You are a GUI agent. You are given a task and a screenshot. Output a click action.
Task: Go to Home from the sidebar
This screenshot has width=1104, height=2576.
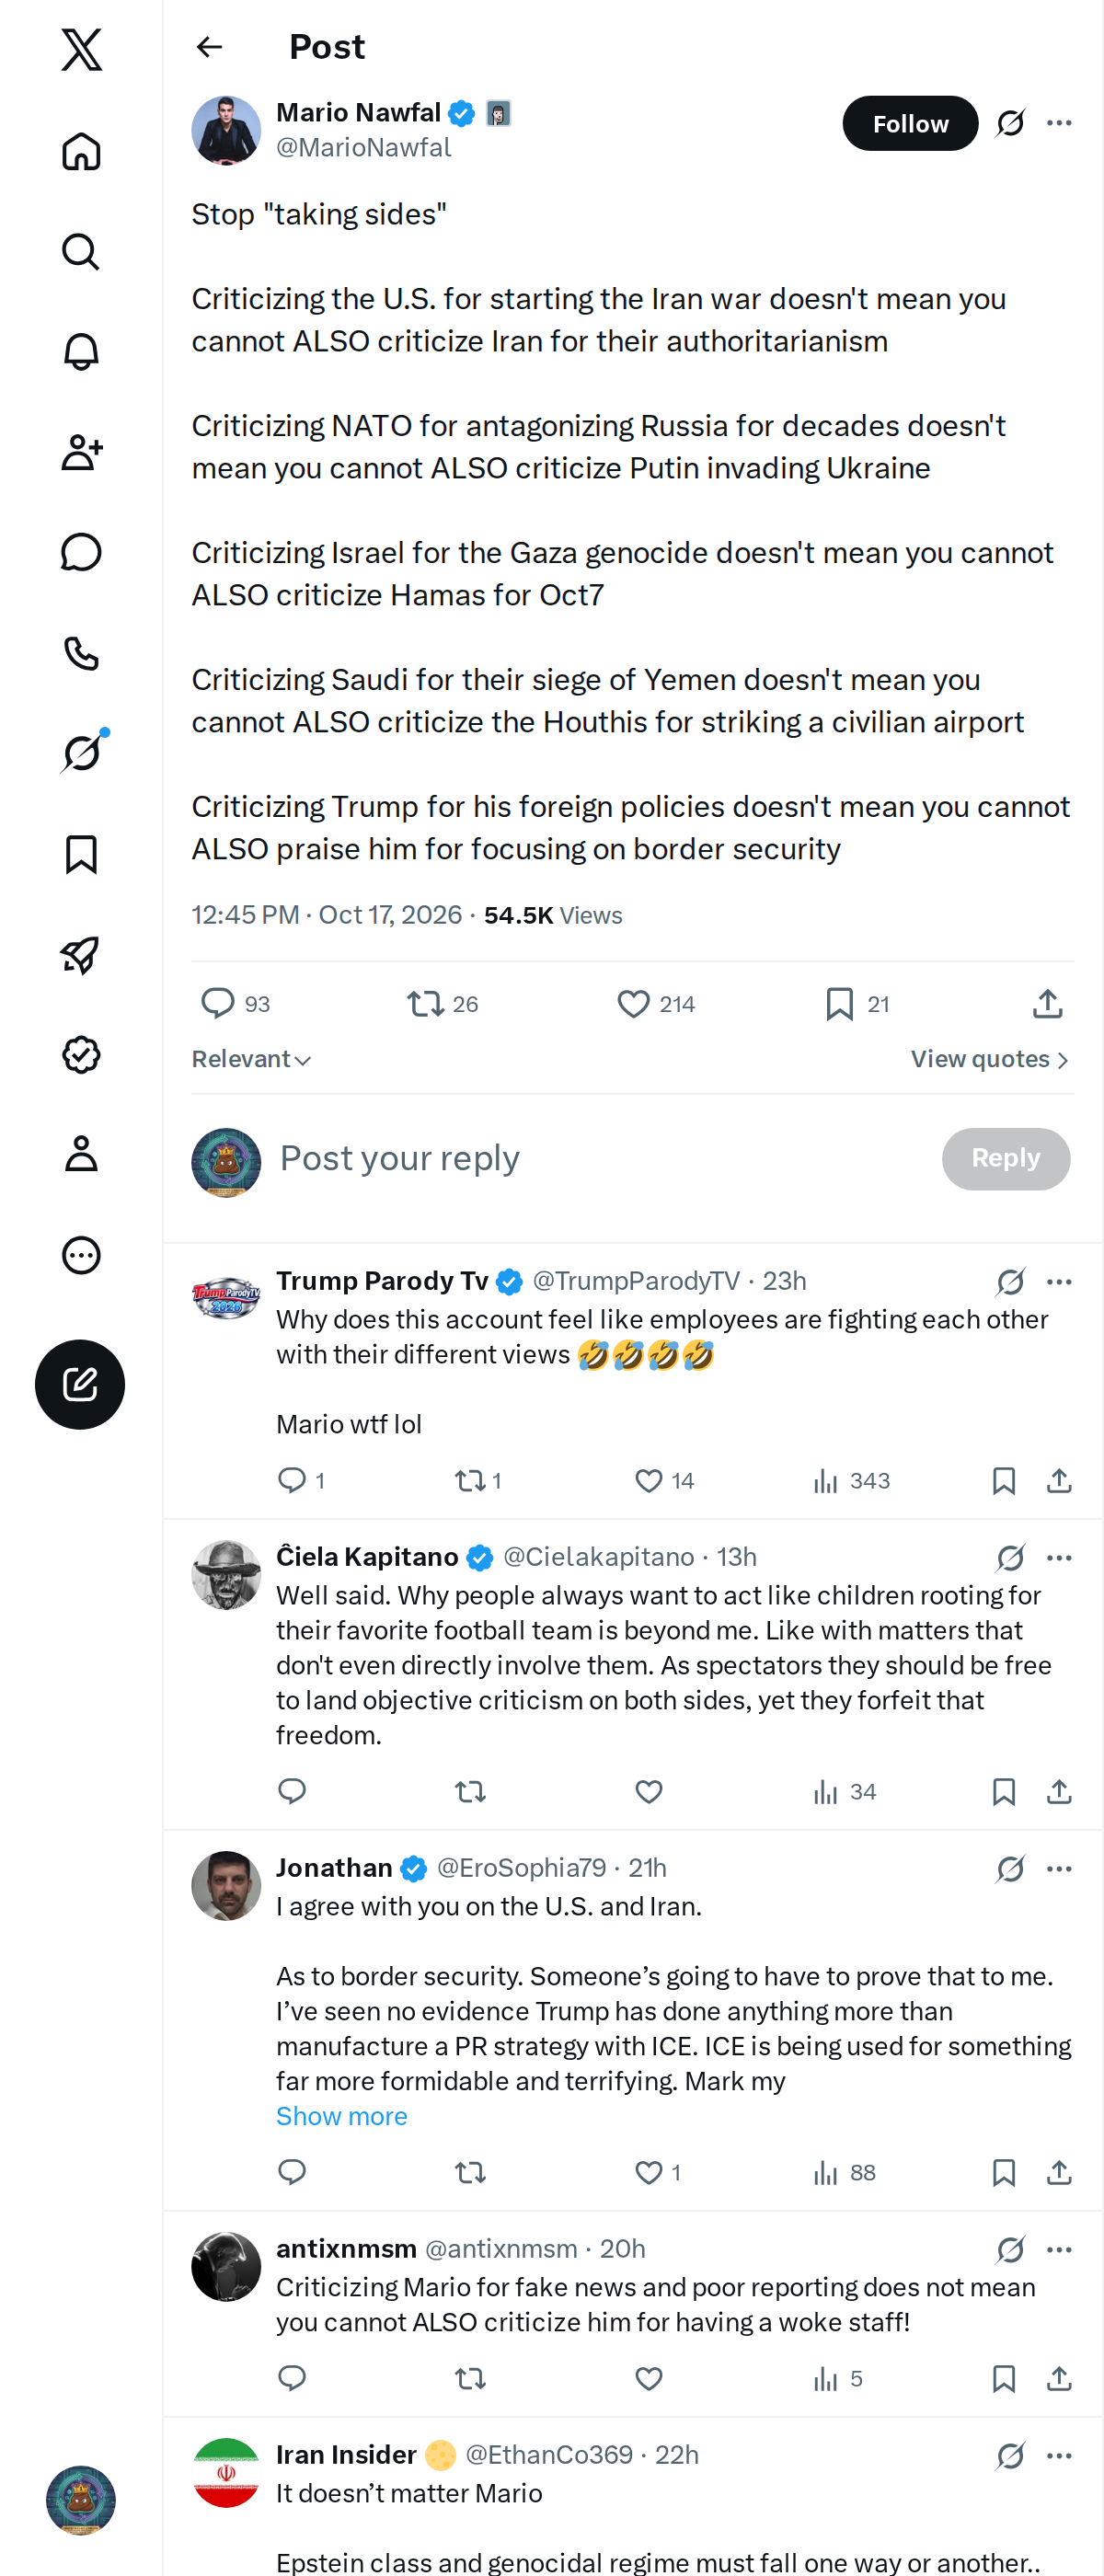pos(81,151)
